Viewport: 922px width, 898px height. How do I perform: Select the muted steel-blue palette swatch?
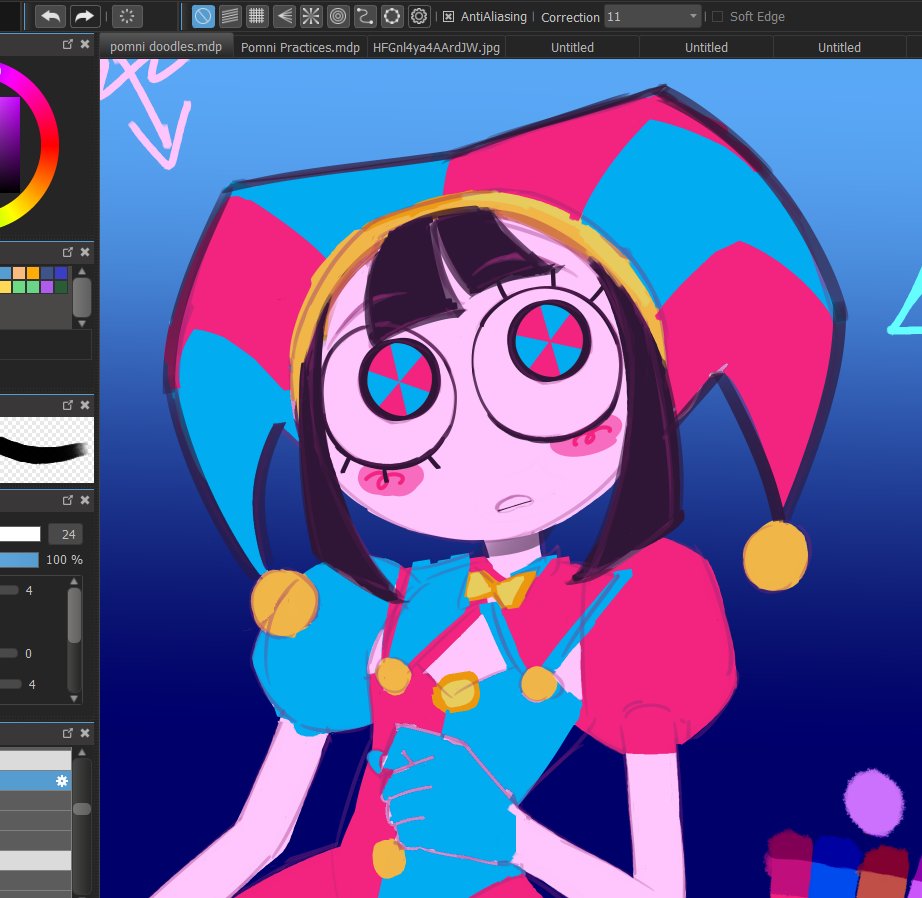coord(46,273)
